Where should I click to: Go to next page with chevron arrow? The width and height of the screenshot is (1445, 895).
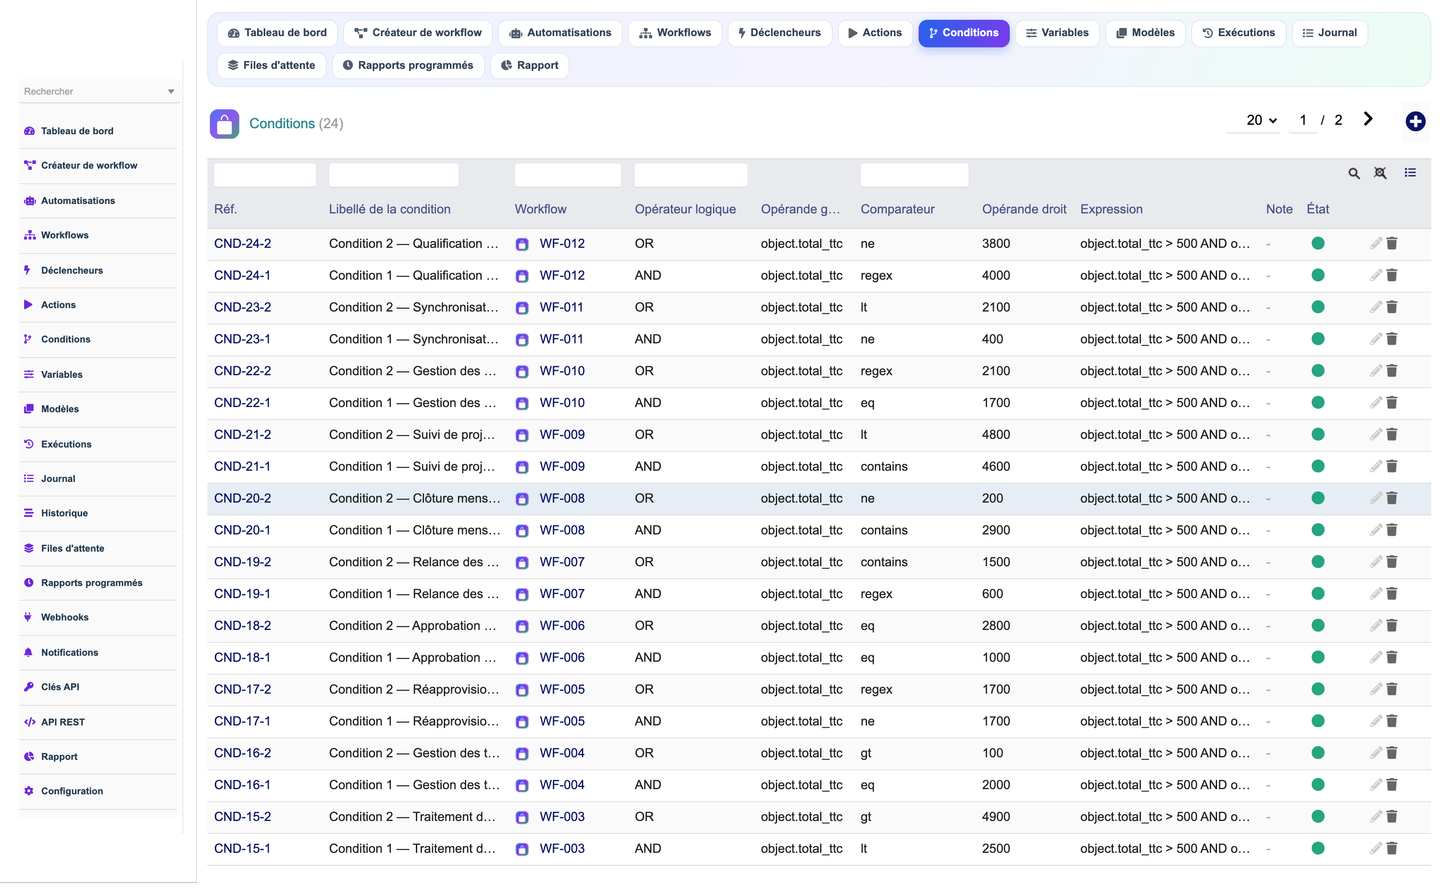click(x=1368, y=119)
